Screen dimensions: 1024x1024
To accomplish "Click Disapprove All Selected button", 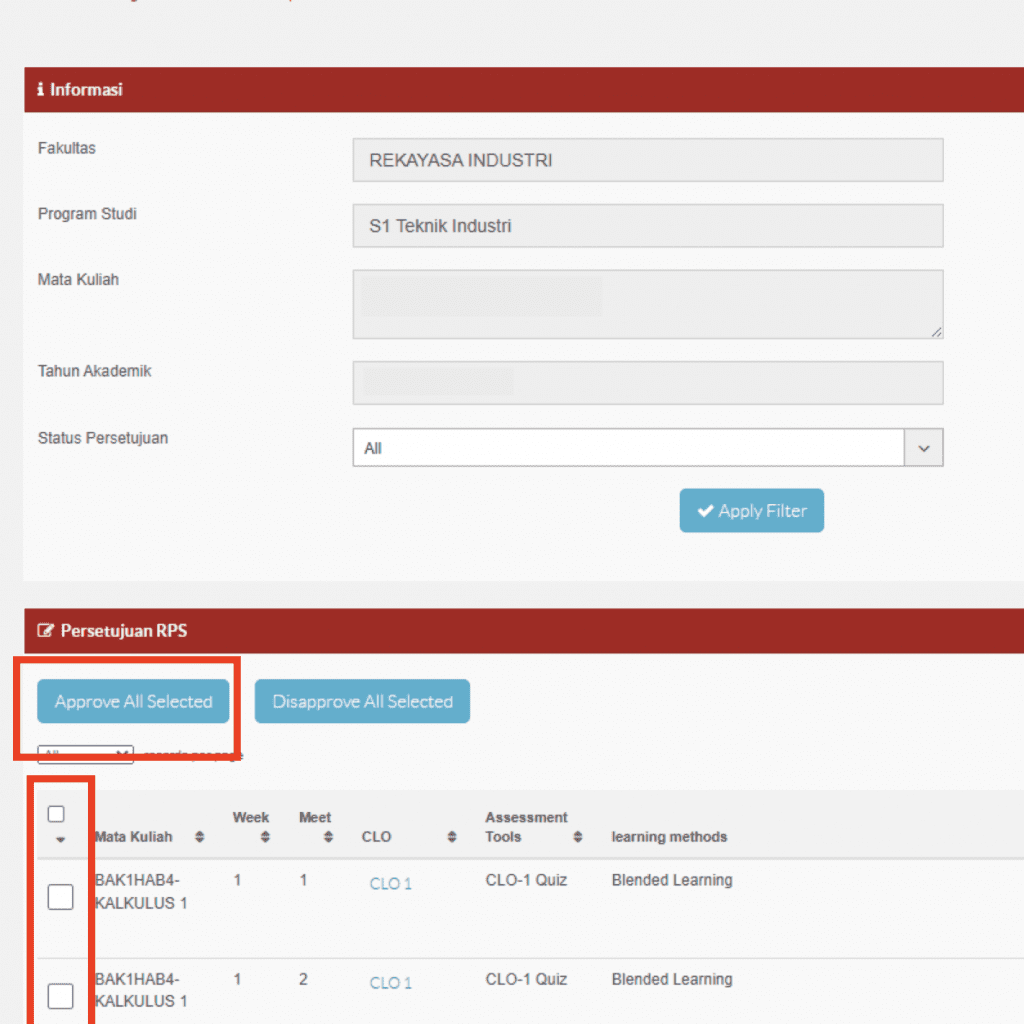I will (362, 702).
